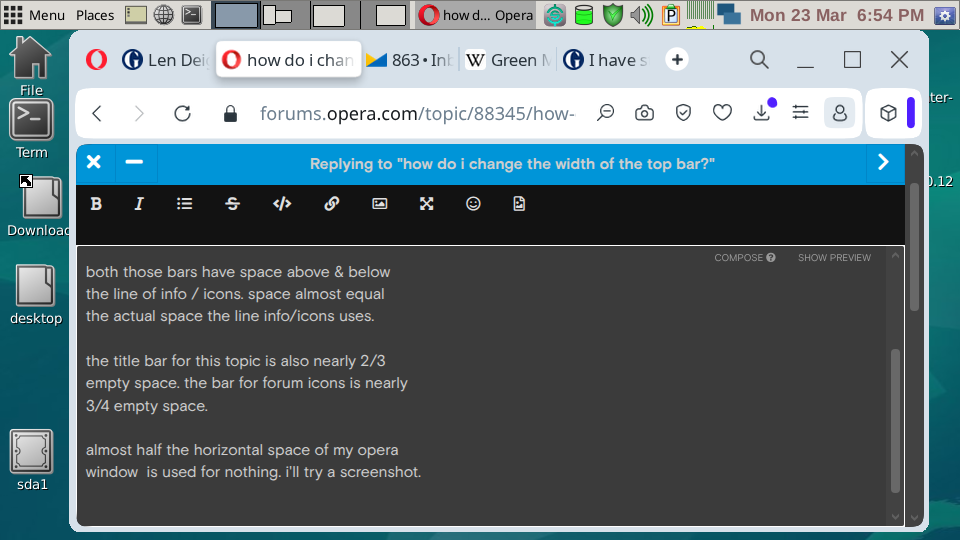Click the 'how d... Opera' taskbar entry

coord(476,15)
